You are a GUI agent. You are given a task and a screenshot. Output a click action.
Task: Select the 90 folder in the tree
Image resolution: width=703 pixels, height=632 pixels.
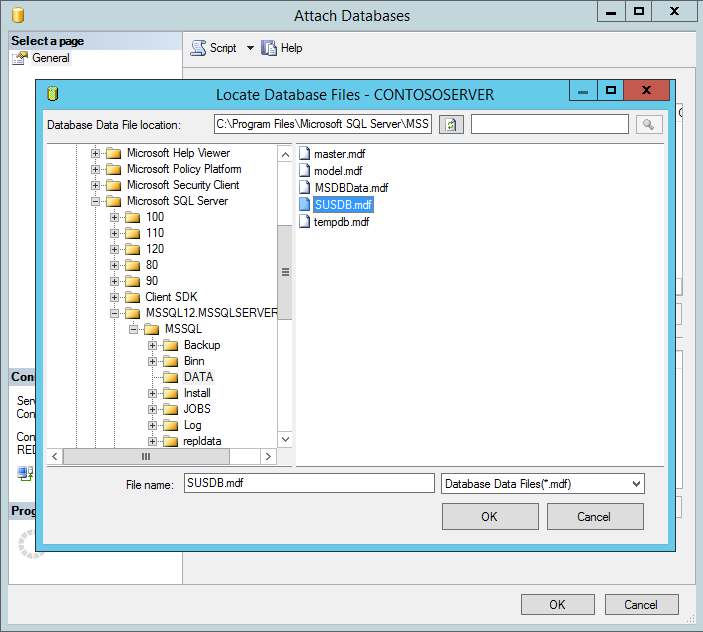coord(152,281)
